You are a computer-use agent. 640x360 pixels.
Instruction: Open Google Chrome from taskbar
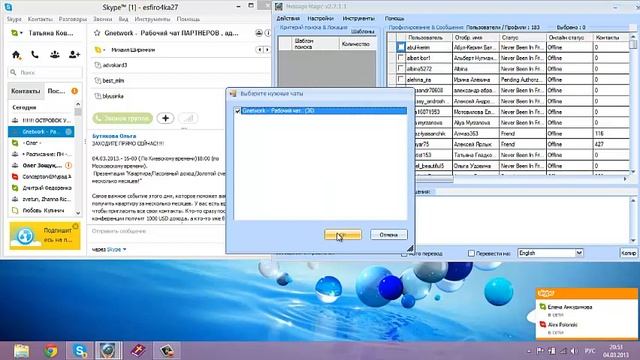51,351
